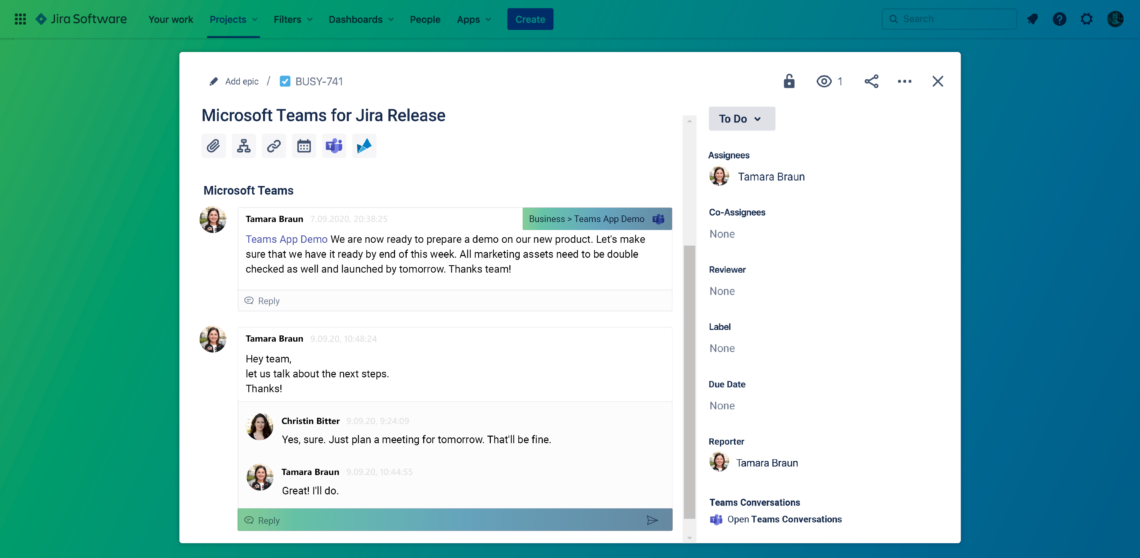Open the three-dot more actions menu
Image resolution: width=1140 pixels, height=558 pixels.
click(904, 81)
